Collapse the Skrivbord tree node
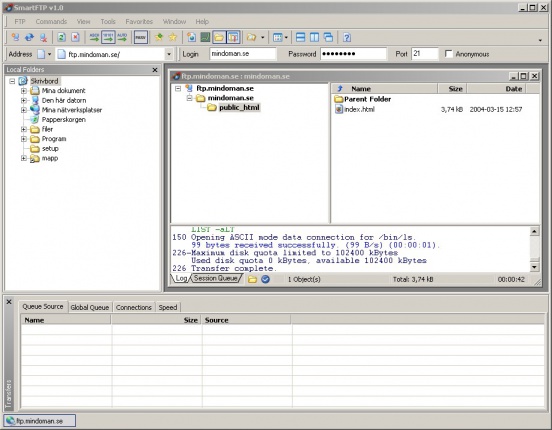The width and height of the screenshot is (552, 430). click(12, 81)
